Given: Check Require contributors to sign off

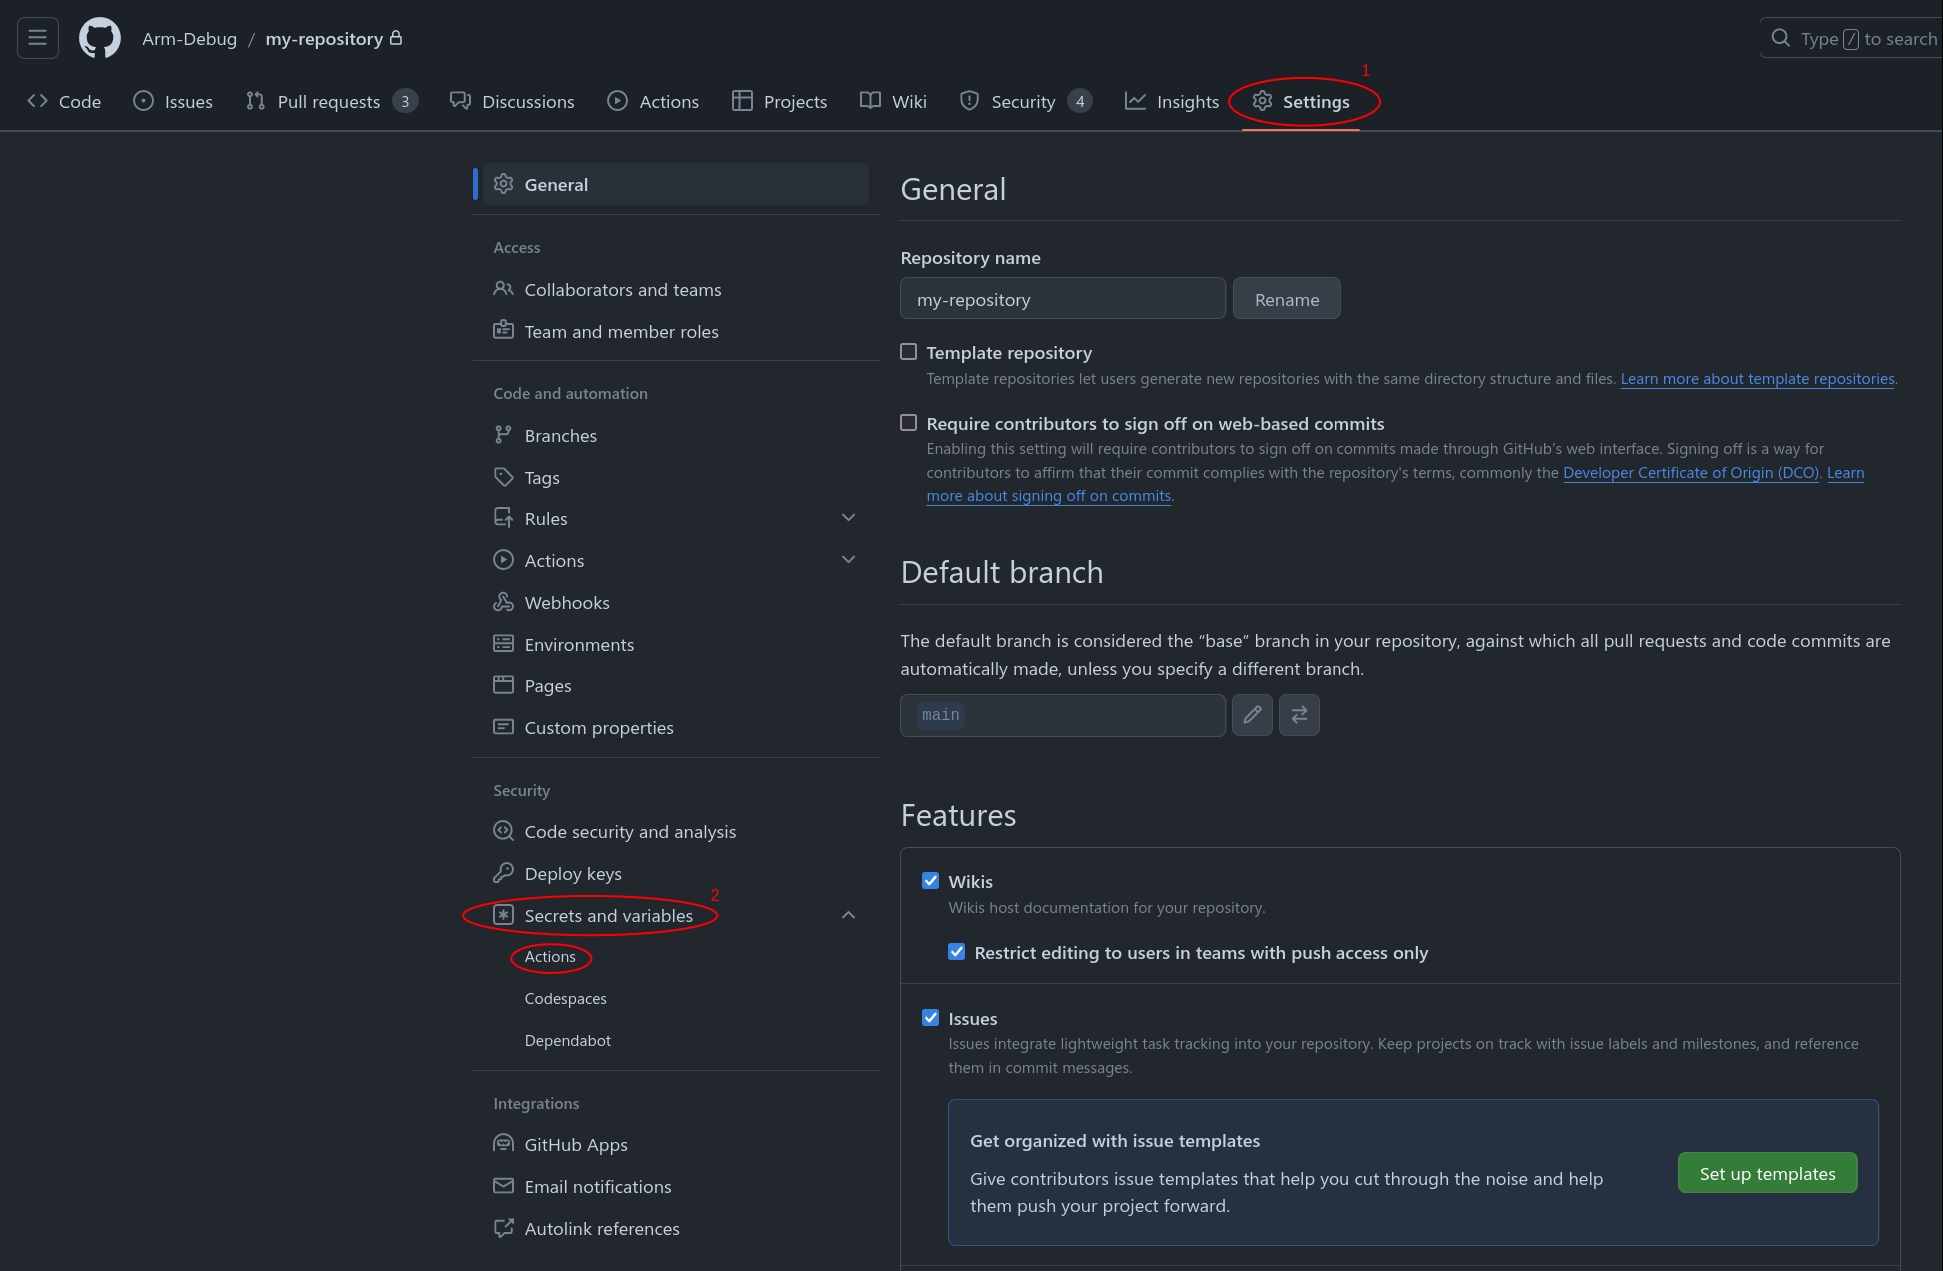Looking at the screenshot, I should tap(908, 423).
